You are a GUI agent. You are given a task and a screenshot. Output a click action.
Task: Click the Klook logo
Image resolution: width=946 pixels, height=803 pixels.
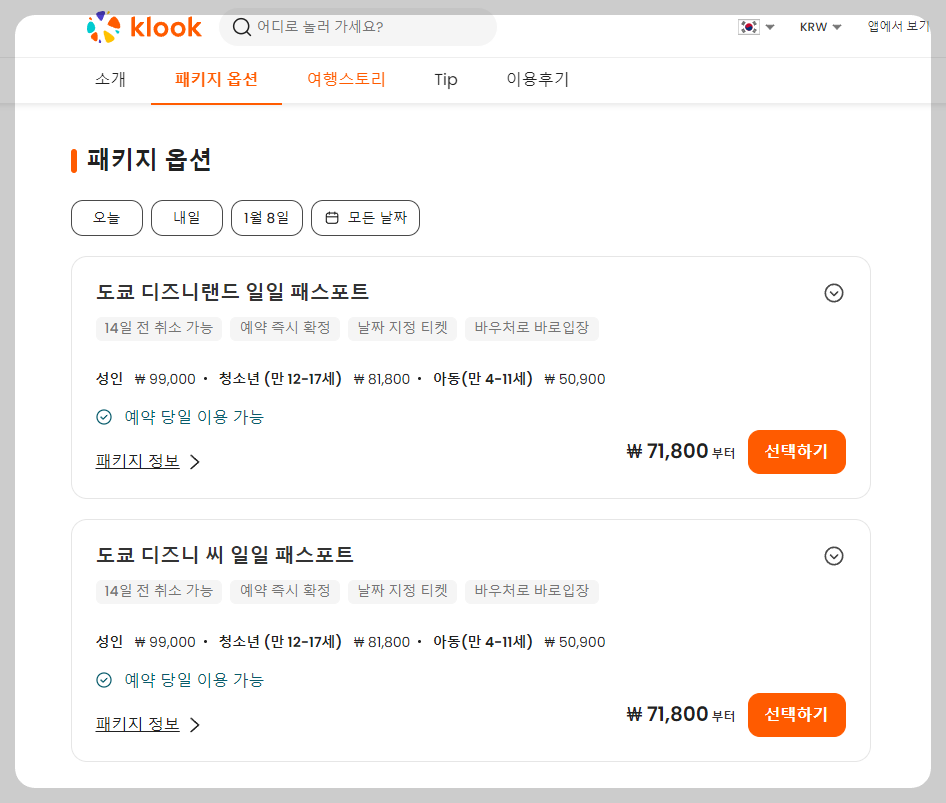pos(144,27)
